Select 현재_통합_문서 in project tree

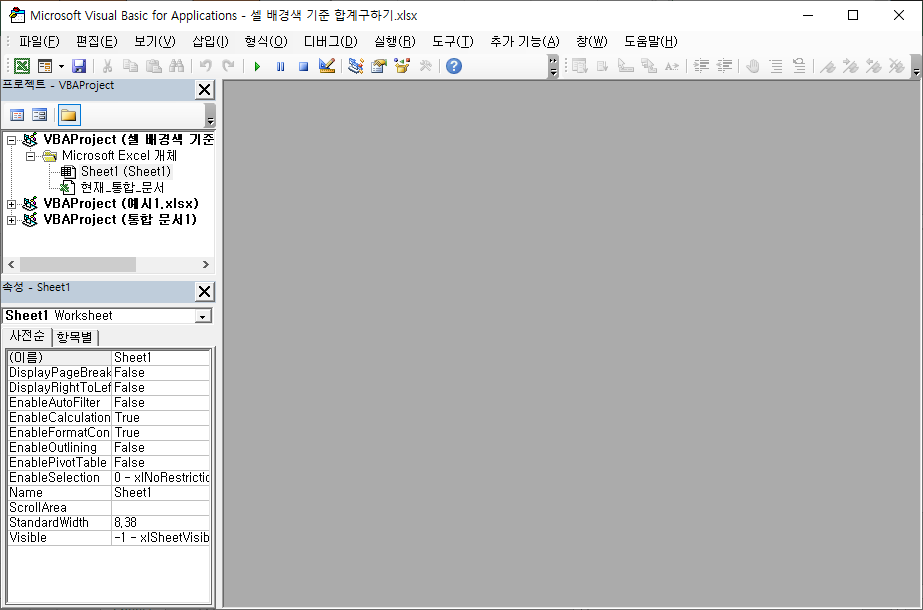point(122,187)
